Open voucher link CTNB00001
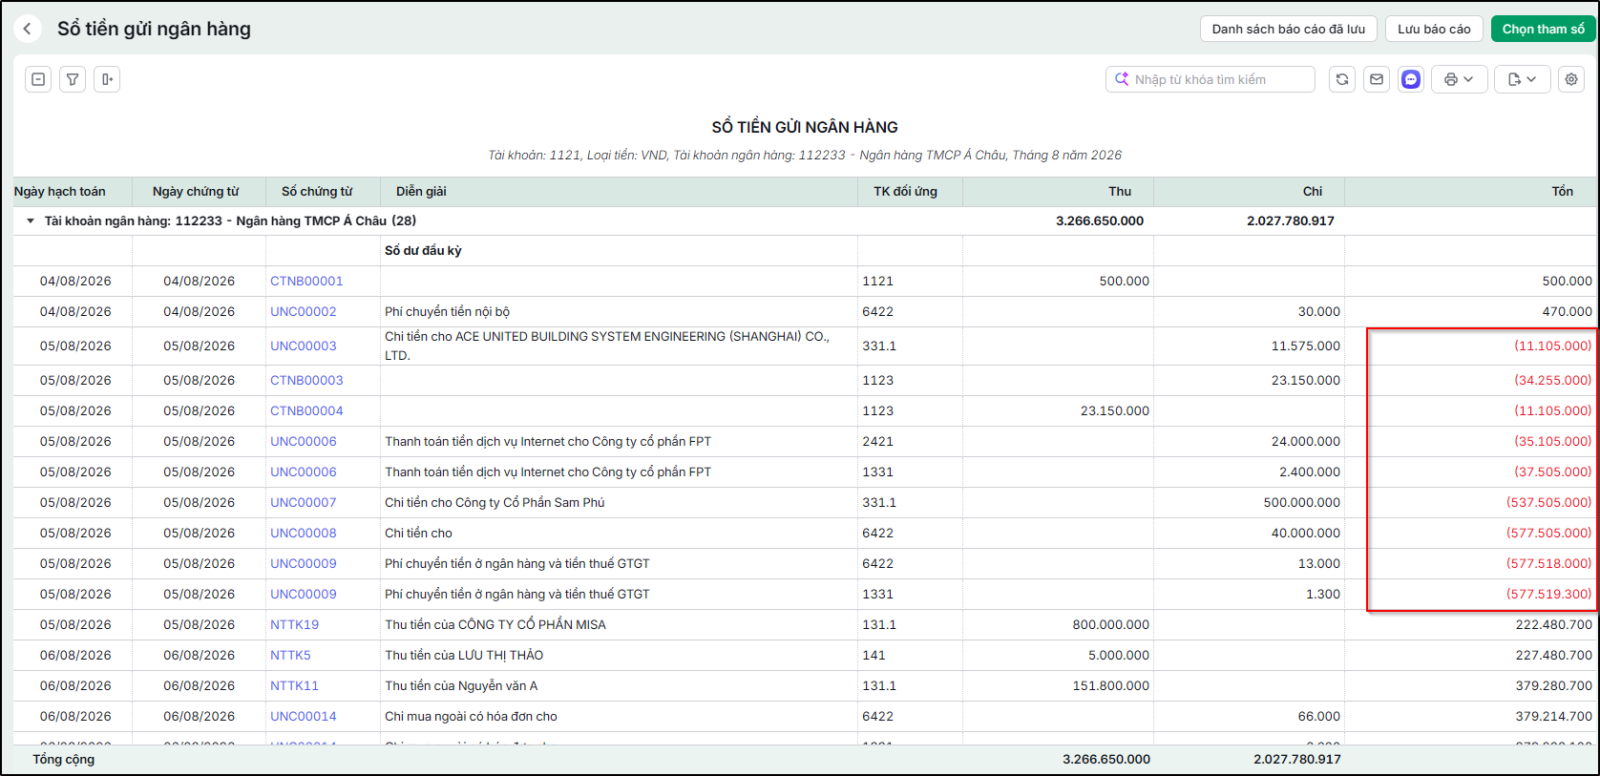Viewport: 1600px width, 776px height. pos(306,281)
